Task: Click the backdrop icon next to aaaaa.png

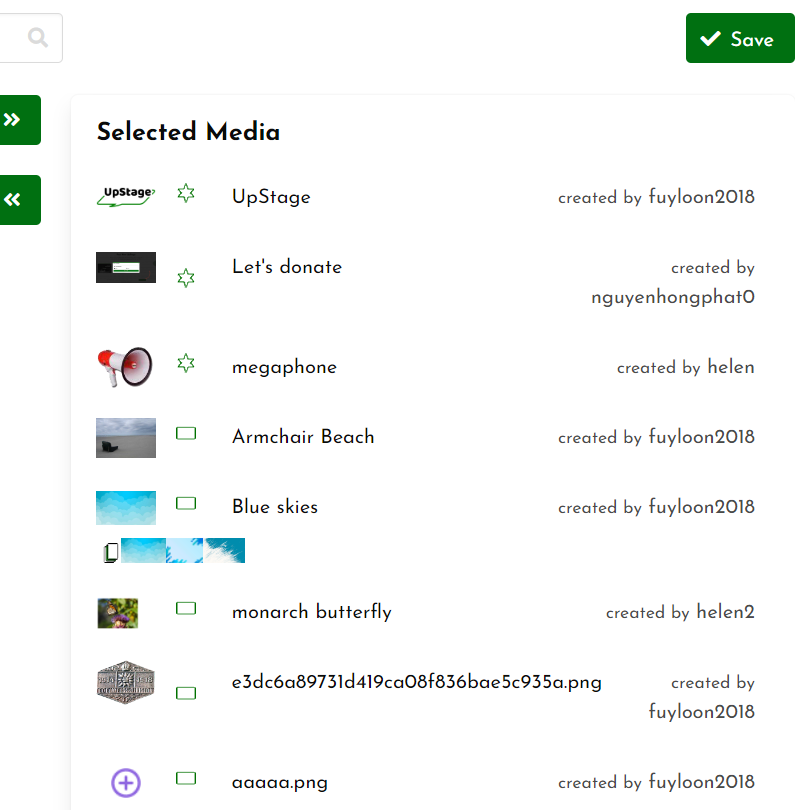Action: pyautogui.click(x=186, y=778)
